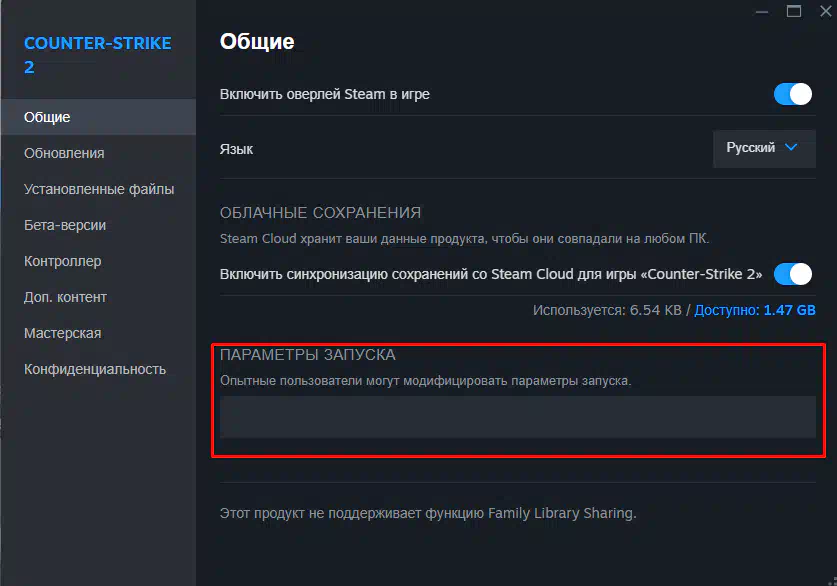
Task: Maximize the properties window
Action: pos(794,12)
